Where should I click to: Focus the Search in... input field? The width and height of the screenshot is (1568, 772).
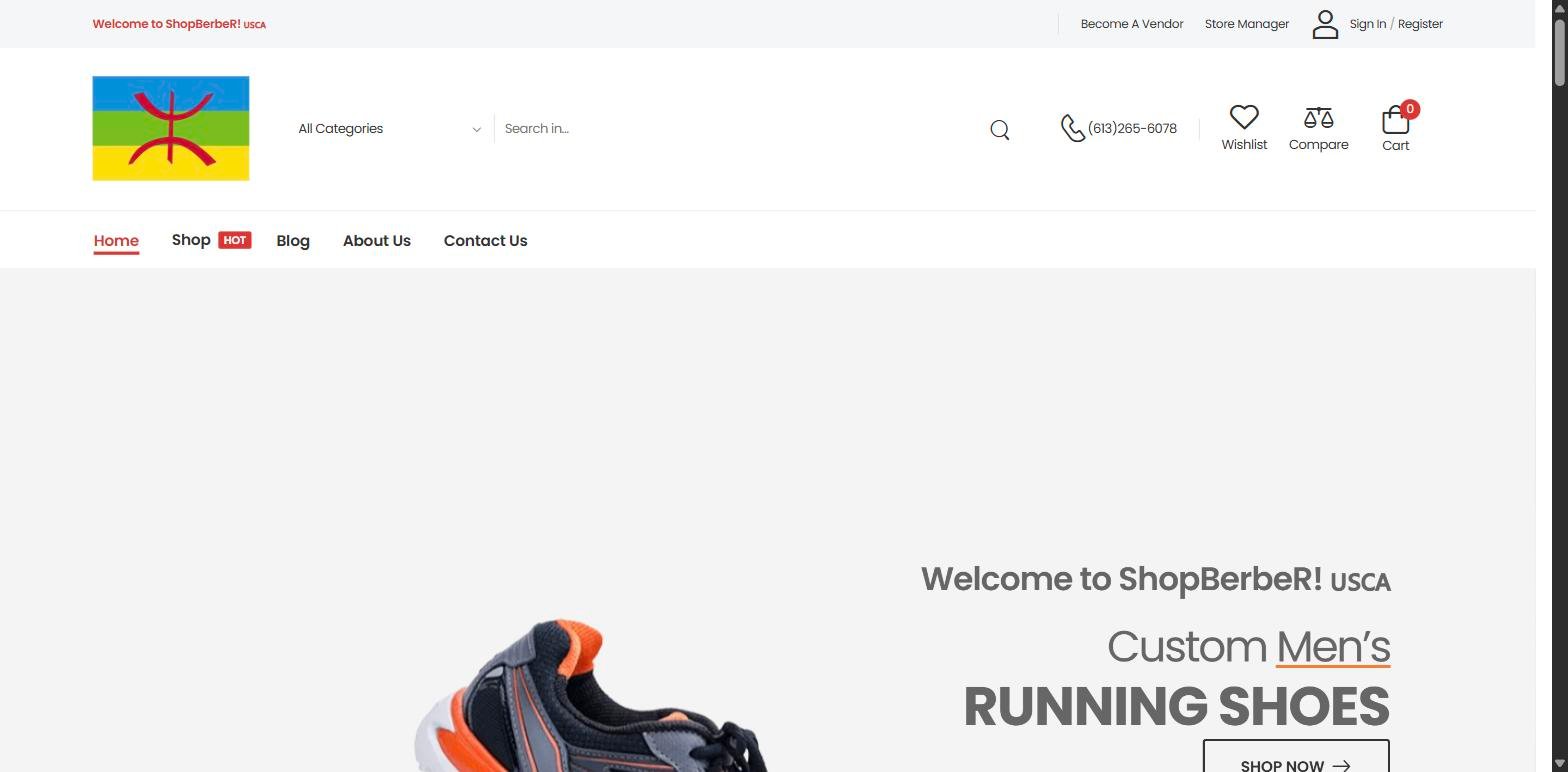[x=740, y=128]
